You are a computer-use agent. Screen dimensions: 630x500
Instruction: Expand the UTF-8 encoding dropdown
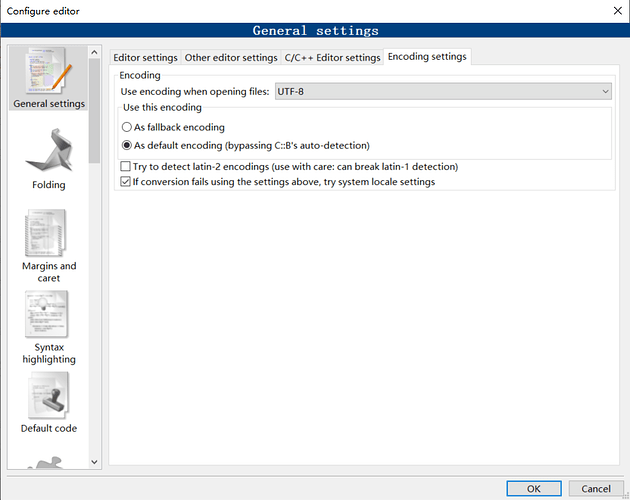coord(605,92)
